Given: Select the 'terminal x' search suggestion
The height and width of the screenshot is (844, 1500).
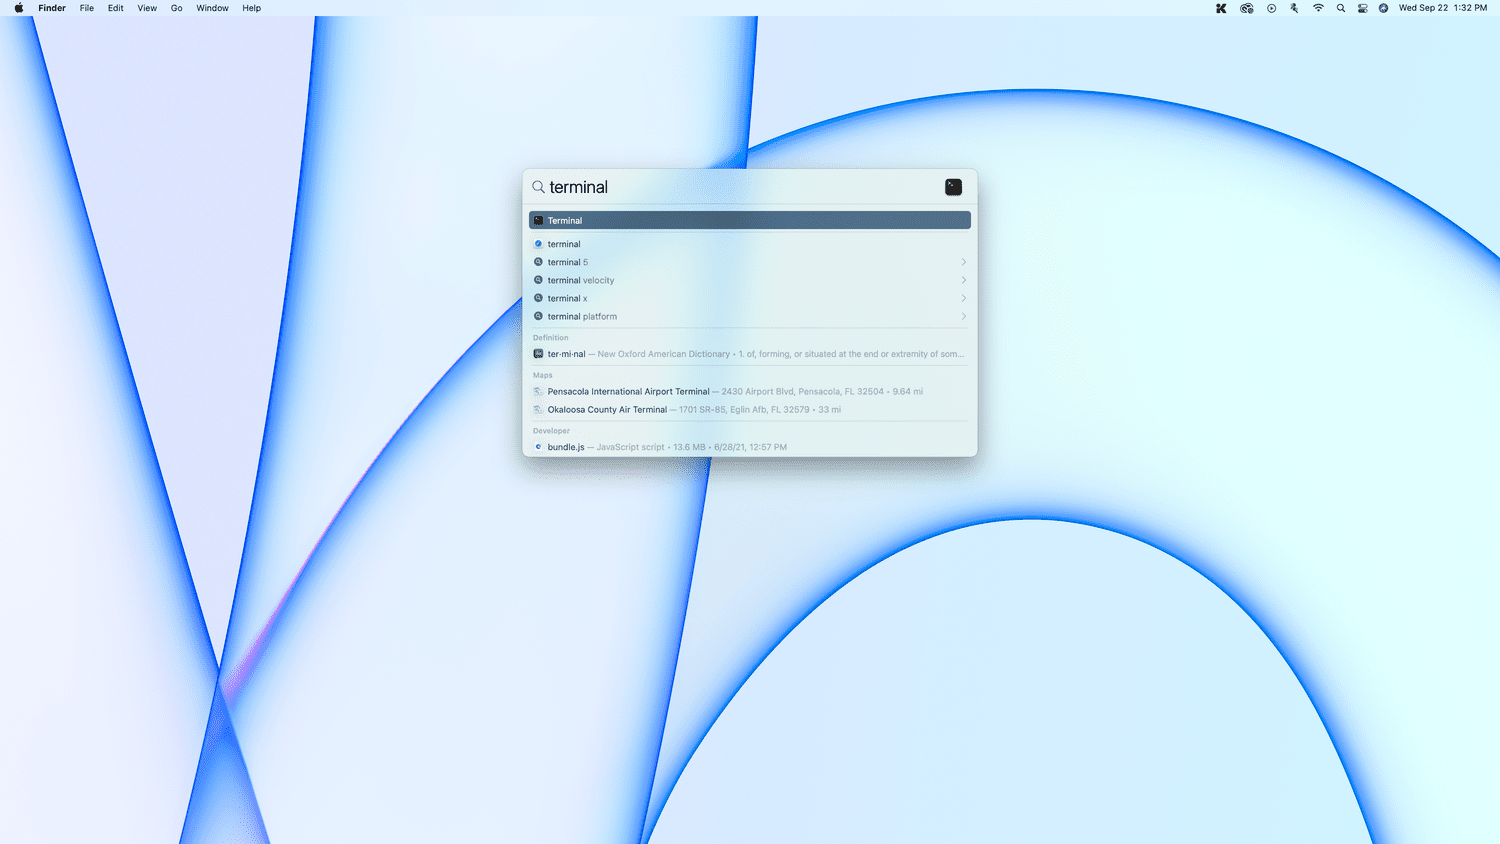Looking at the screenshot, I should click(x=567, y=298).
